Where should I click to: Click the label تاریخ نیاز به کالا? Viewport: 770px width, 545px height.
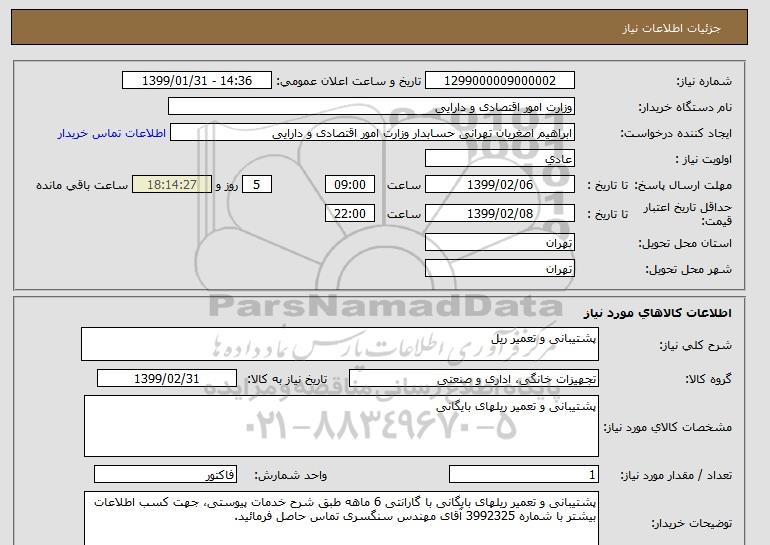point(287,379)
